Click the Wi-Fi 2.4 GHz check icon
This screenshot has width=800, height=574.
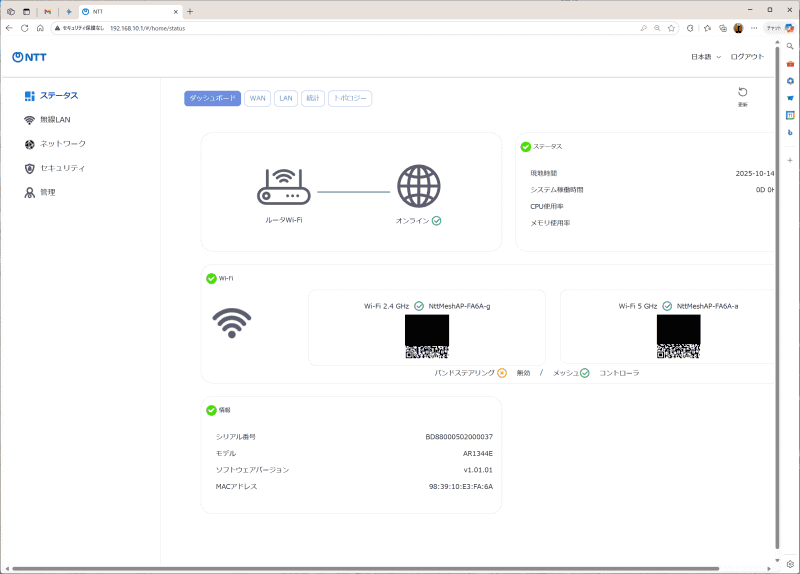pos(419,306)
